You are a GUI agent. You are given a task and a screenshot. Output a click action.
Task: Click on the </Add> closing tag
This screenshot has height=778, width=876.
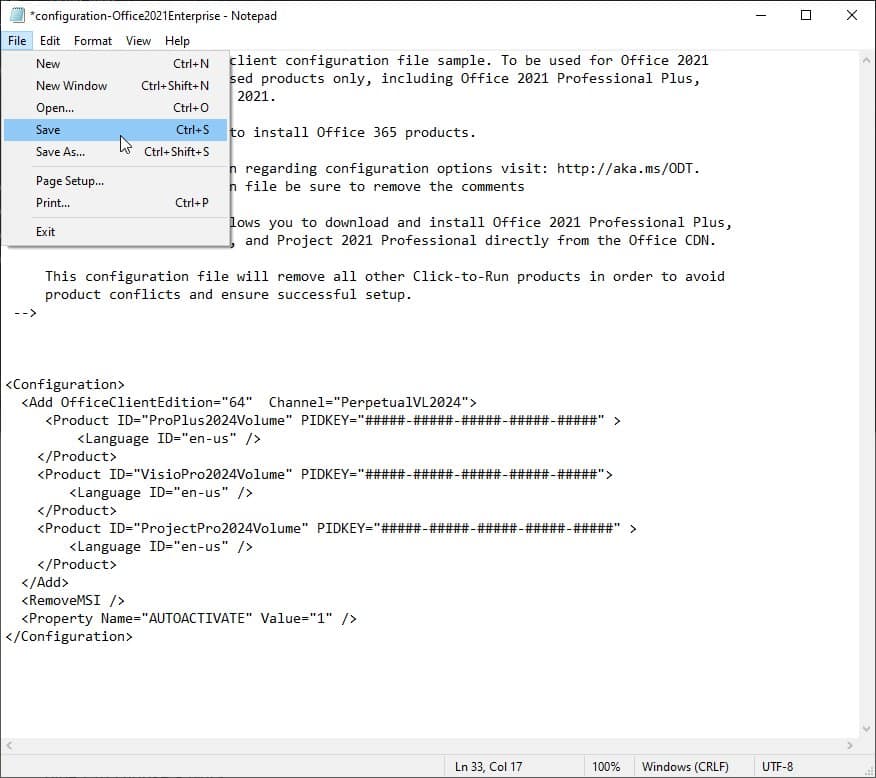tap(45, 582)
